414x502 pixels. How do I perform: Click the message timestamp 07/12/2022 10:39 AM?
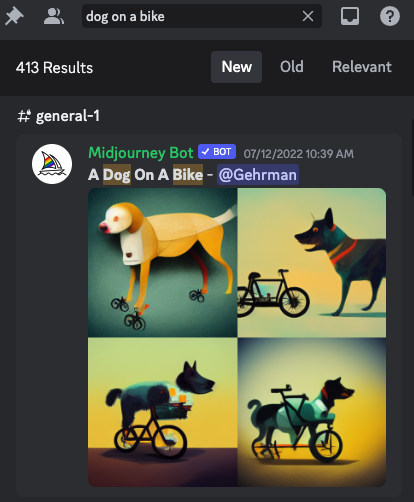[x=299, y=154]
